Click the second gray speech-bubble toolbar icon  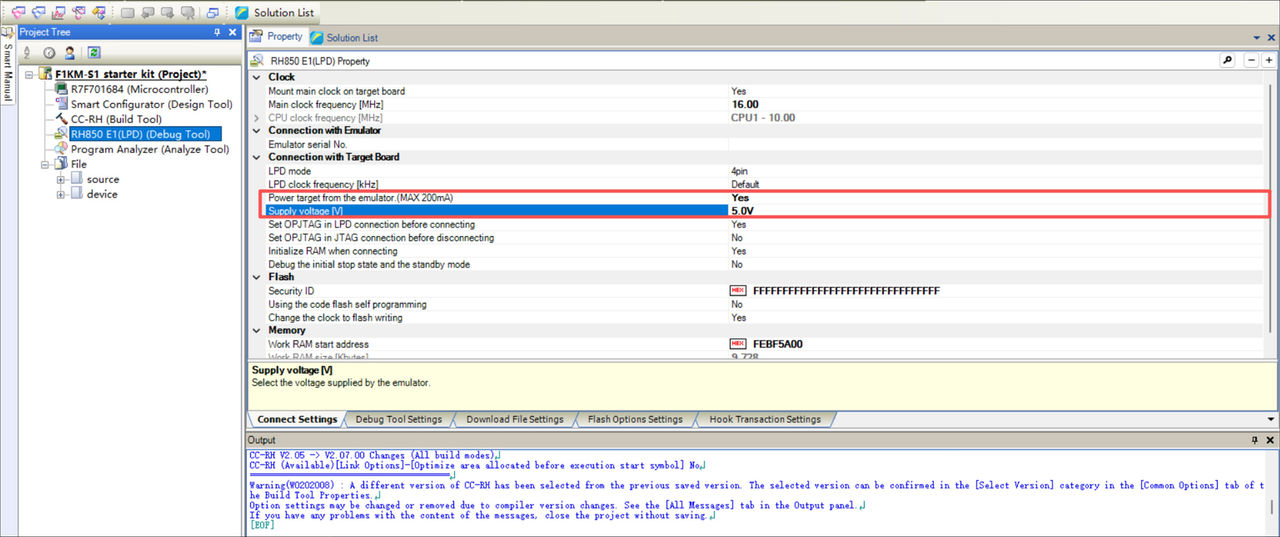click(168, 13)
